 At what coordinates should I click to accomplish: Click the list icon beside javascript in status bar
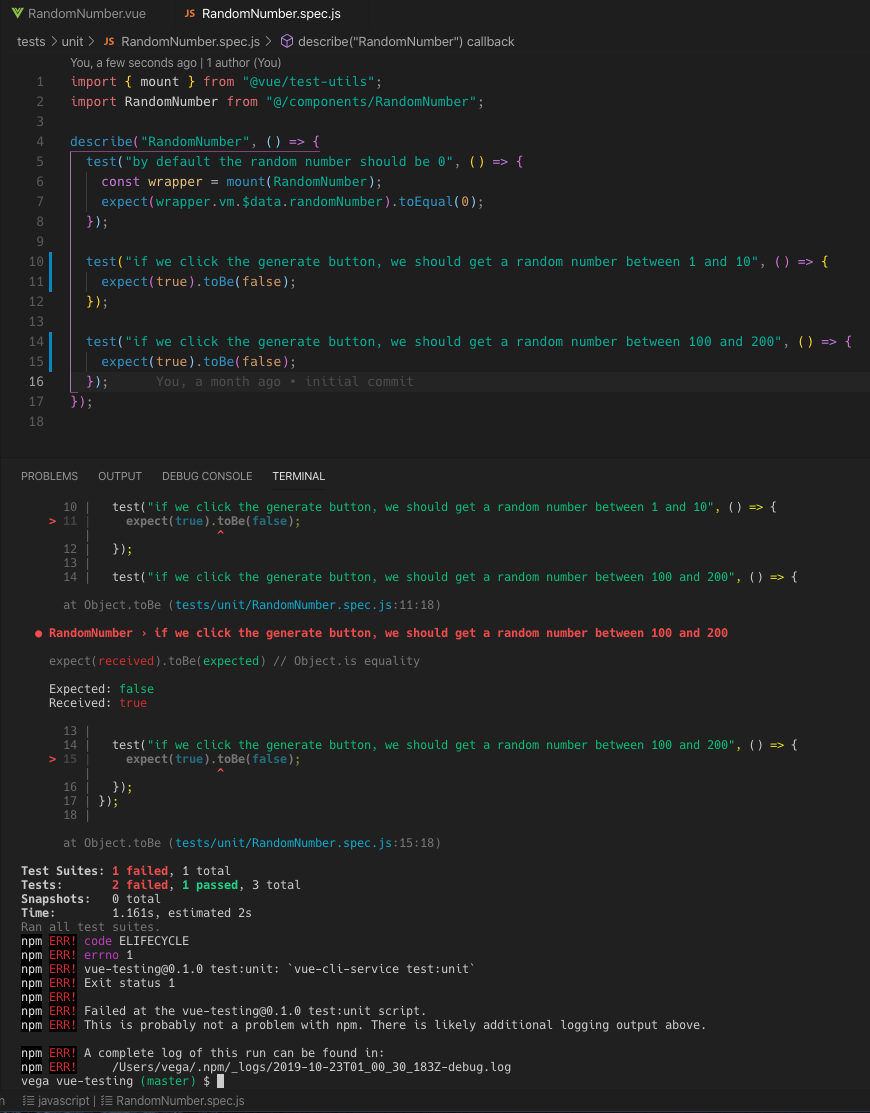pos(28,1101)
